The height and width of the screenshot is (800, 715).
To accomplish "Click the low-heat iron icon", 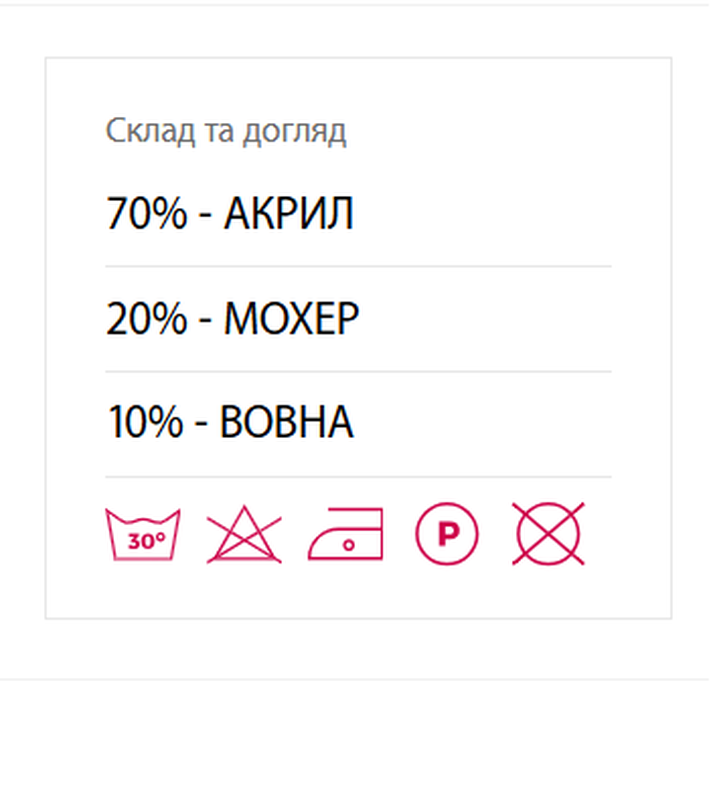I will pos(346,534).
